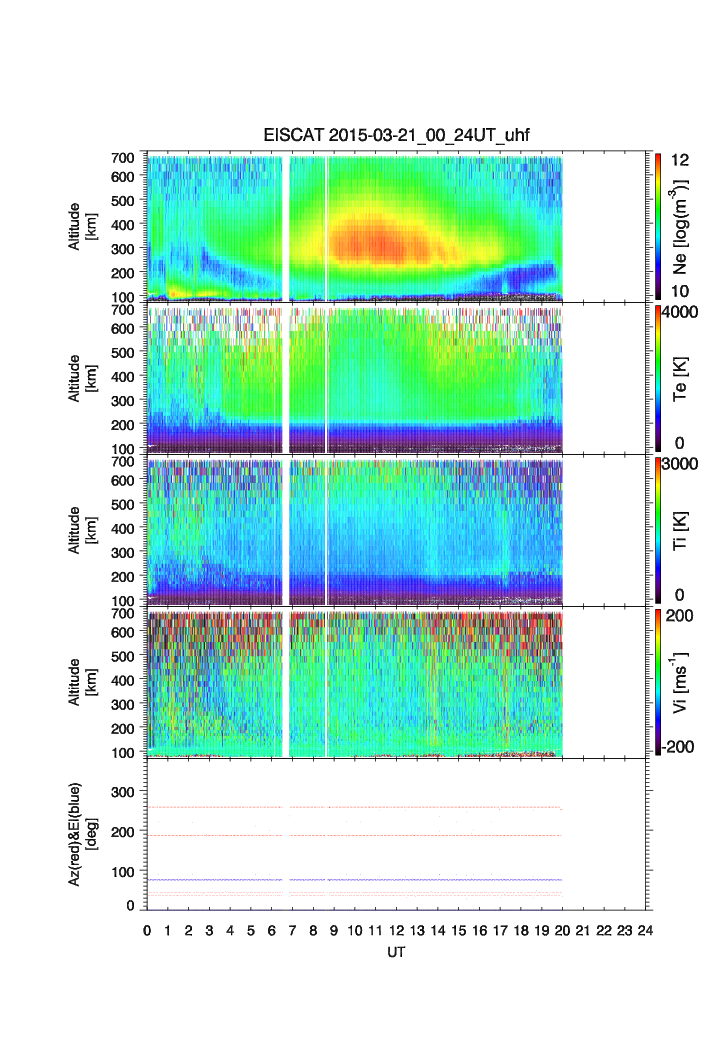Image resolution: width=708 pixels, height=1062 pixels.
Task: Click the Ne electron density colorbar
Action: (658, 226)
